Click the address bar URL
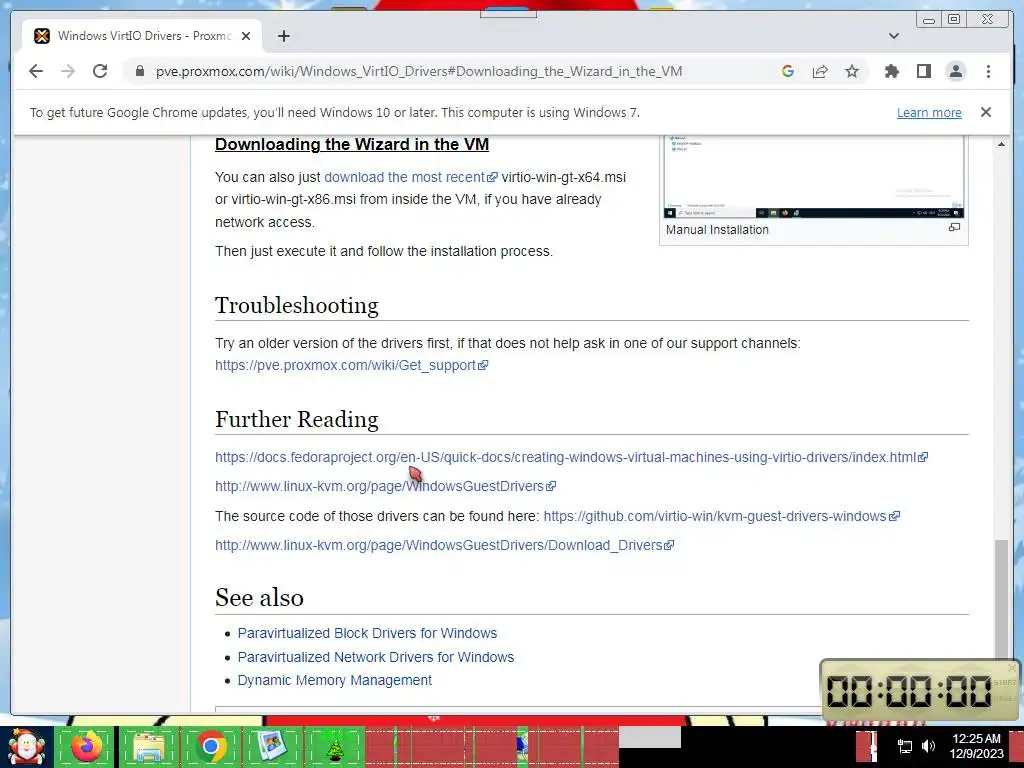This screenshot has height=768, width=1024. click(419, 71)
